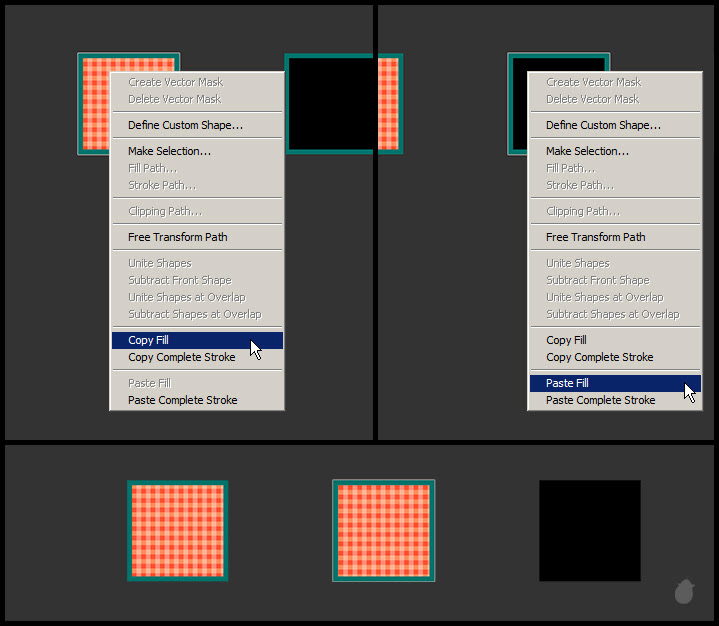The height and width of the screenshot is (626, 719).
Task: Click Unite Shapes in left menu
Action: [197, 263]
